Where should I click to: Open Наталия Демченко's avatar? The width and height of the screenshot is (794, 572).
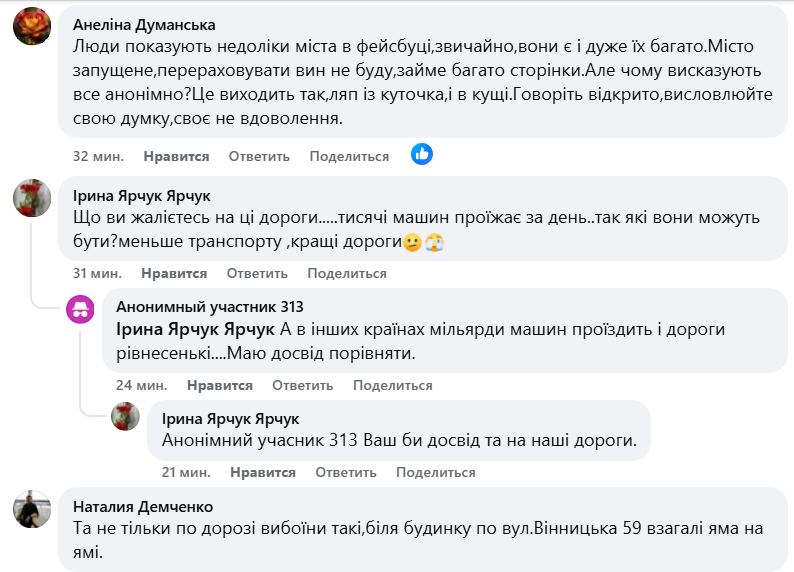pyautogui.click(x=32, y=509)
